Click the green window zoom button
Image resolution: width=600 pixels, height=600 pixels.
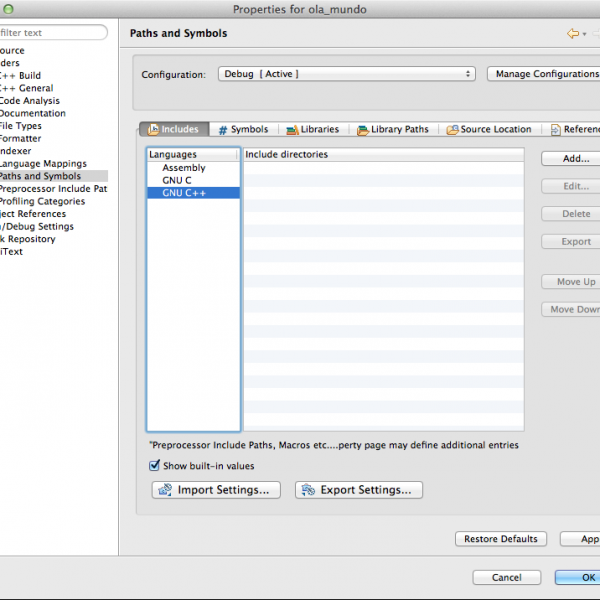click(x=8, y=9)
